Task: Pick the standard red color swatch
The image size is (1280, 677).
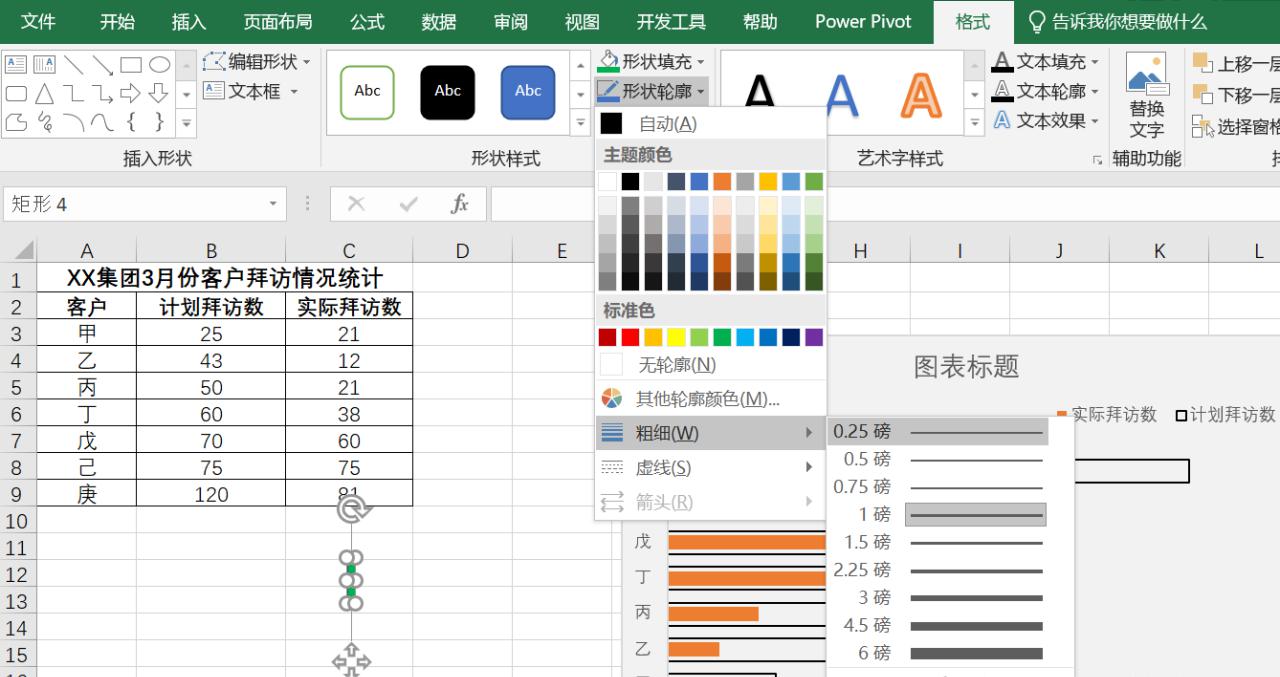Action: (x=630, y=337)
